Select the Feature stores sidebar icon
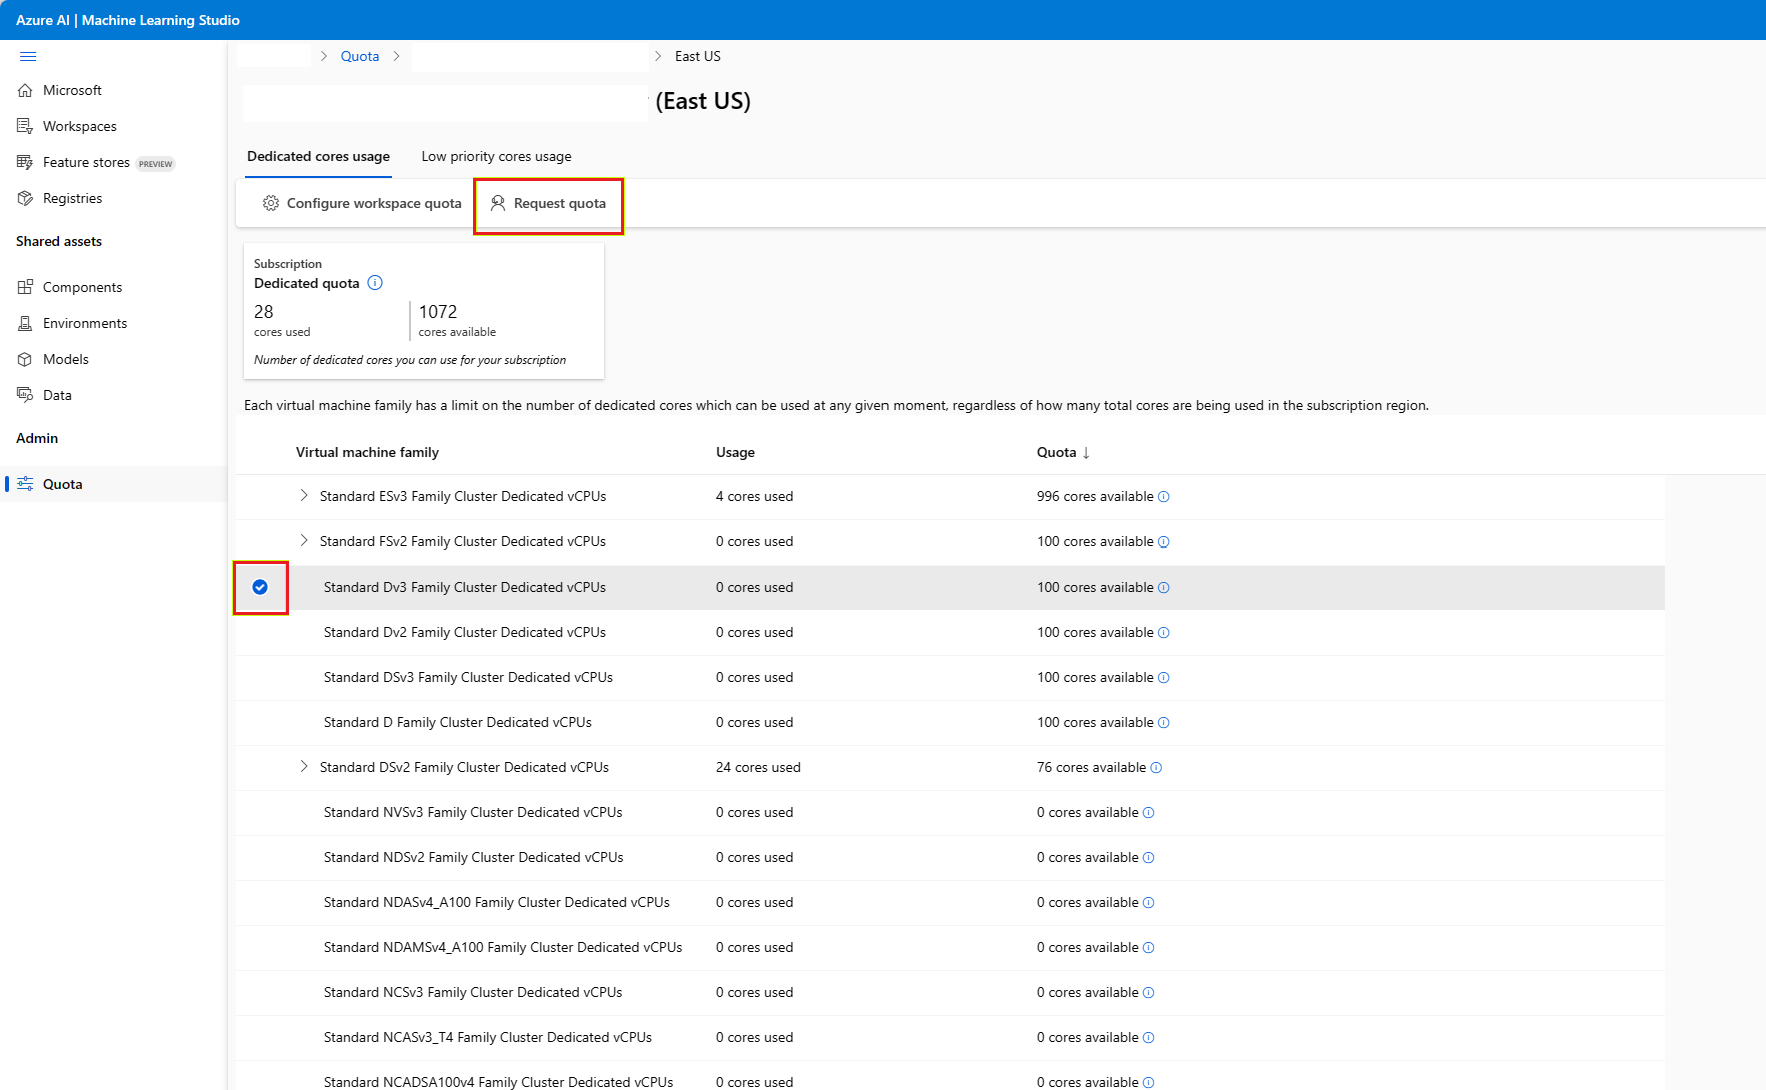 (x=26, y=161)
